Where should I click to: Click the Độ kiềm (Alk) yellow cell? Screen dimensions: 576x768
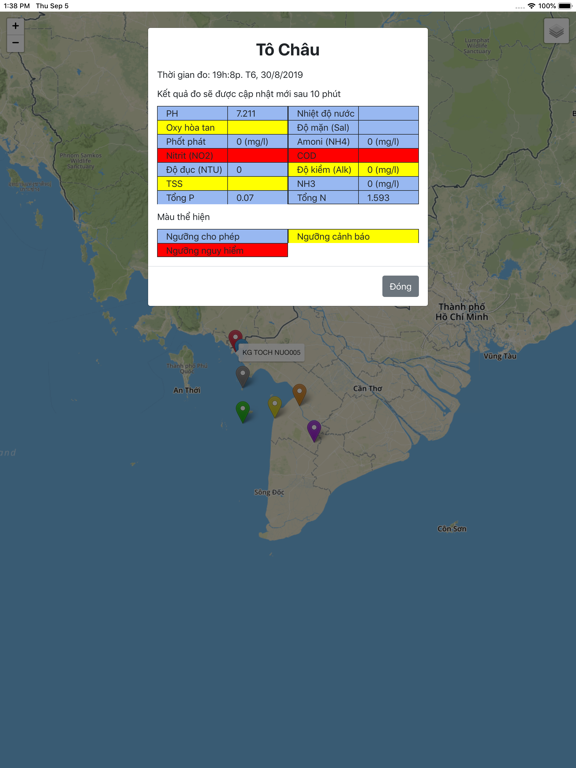click(323, 169)
